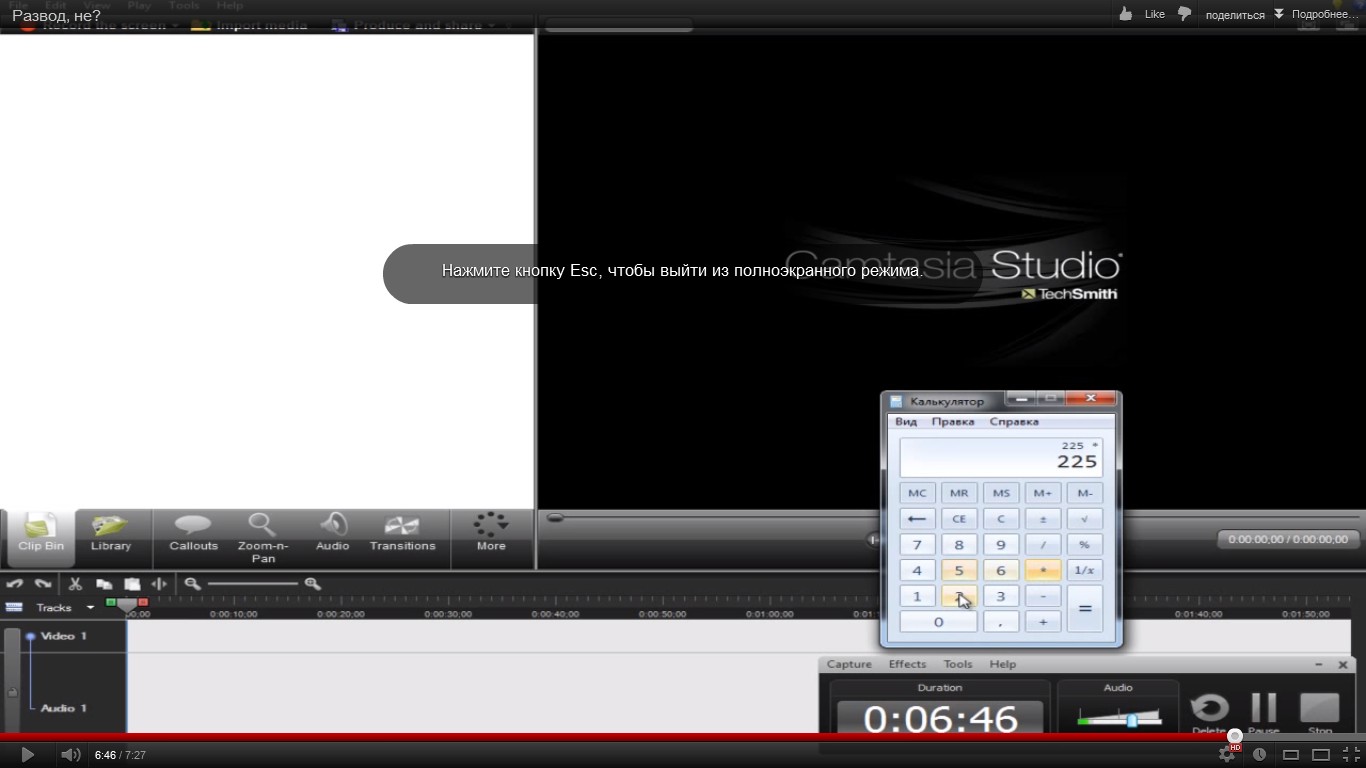Click the calculator equals key
The height and width of the screenshot is (768, 1366).
[x=1085, y=609]
